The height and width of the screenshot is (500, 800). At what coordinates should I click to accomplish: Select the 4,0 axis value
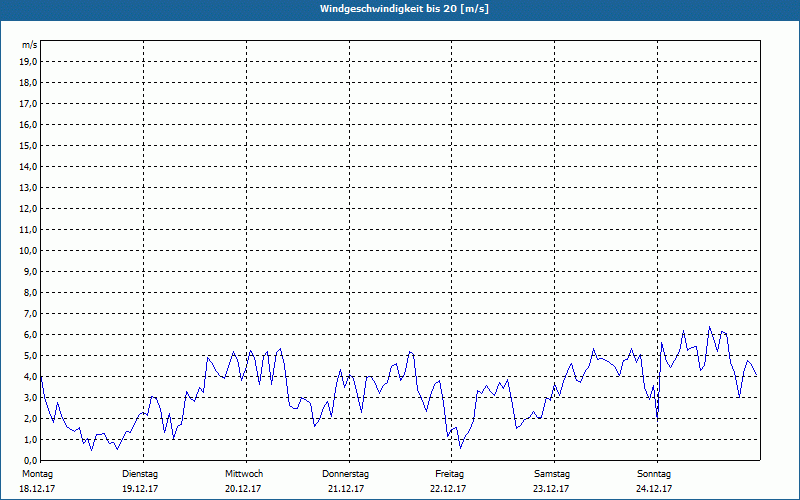point(30,377)
